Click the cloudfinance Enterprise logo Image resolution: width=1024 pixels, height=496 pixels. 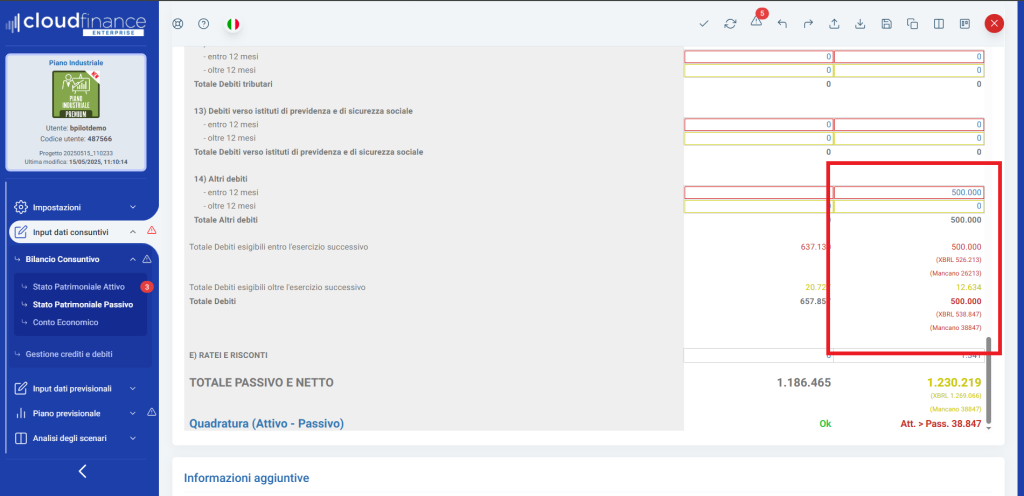[x=76, y=23]
